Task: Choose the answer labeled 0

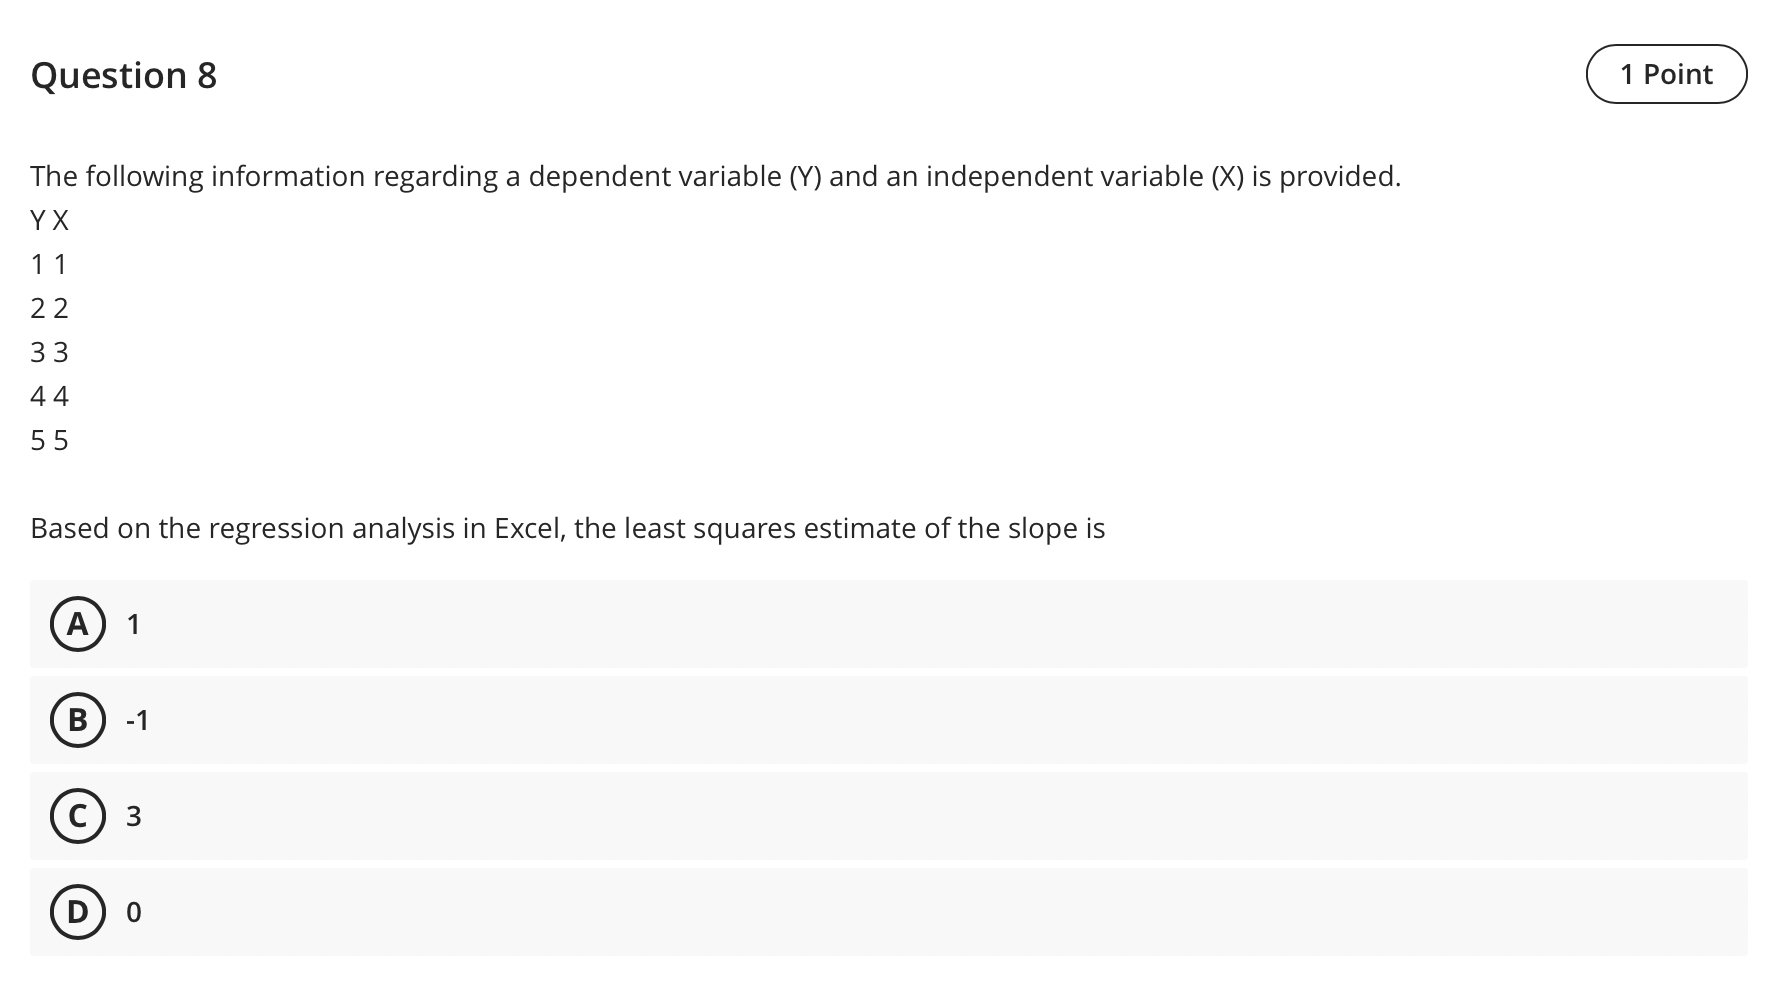Action: [x=132, y=912]
